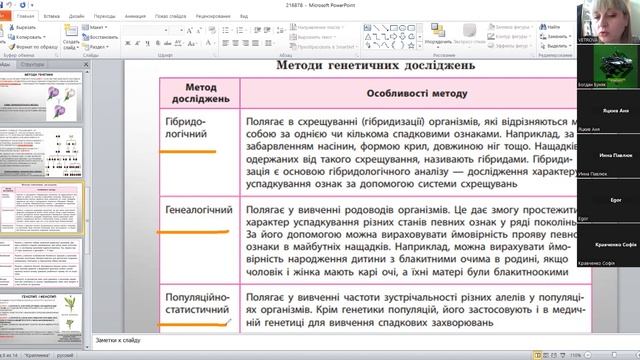Open the Раздел section dropdown
This screenshot has width=640, height=360.
pyautogui.click(x=96, y=47)
